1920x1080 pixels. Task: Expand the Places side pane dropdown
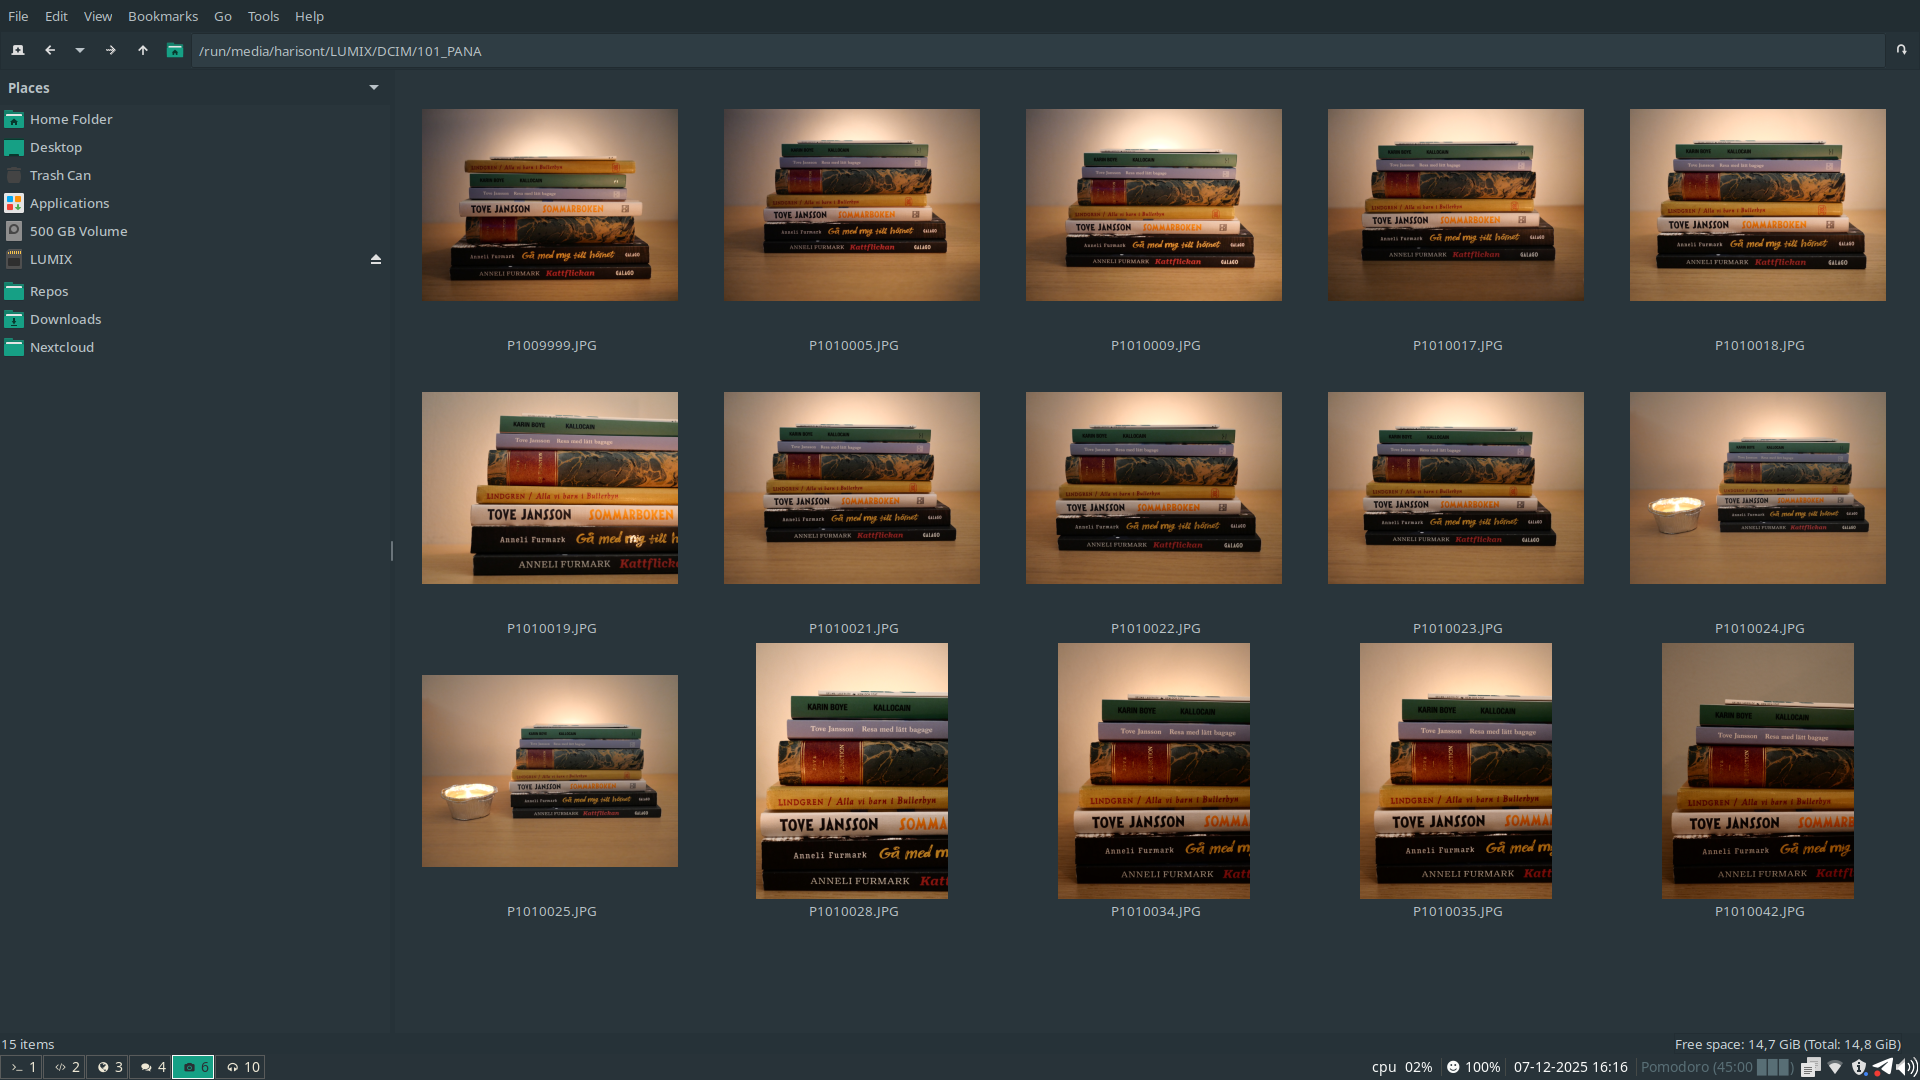(374, 88)
